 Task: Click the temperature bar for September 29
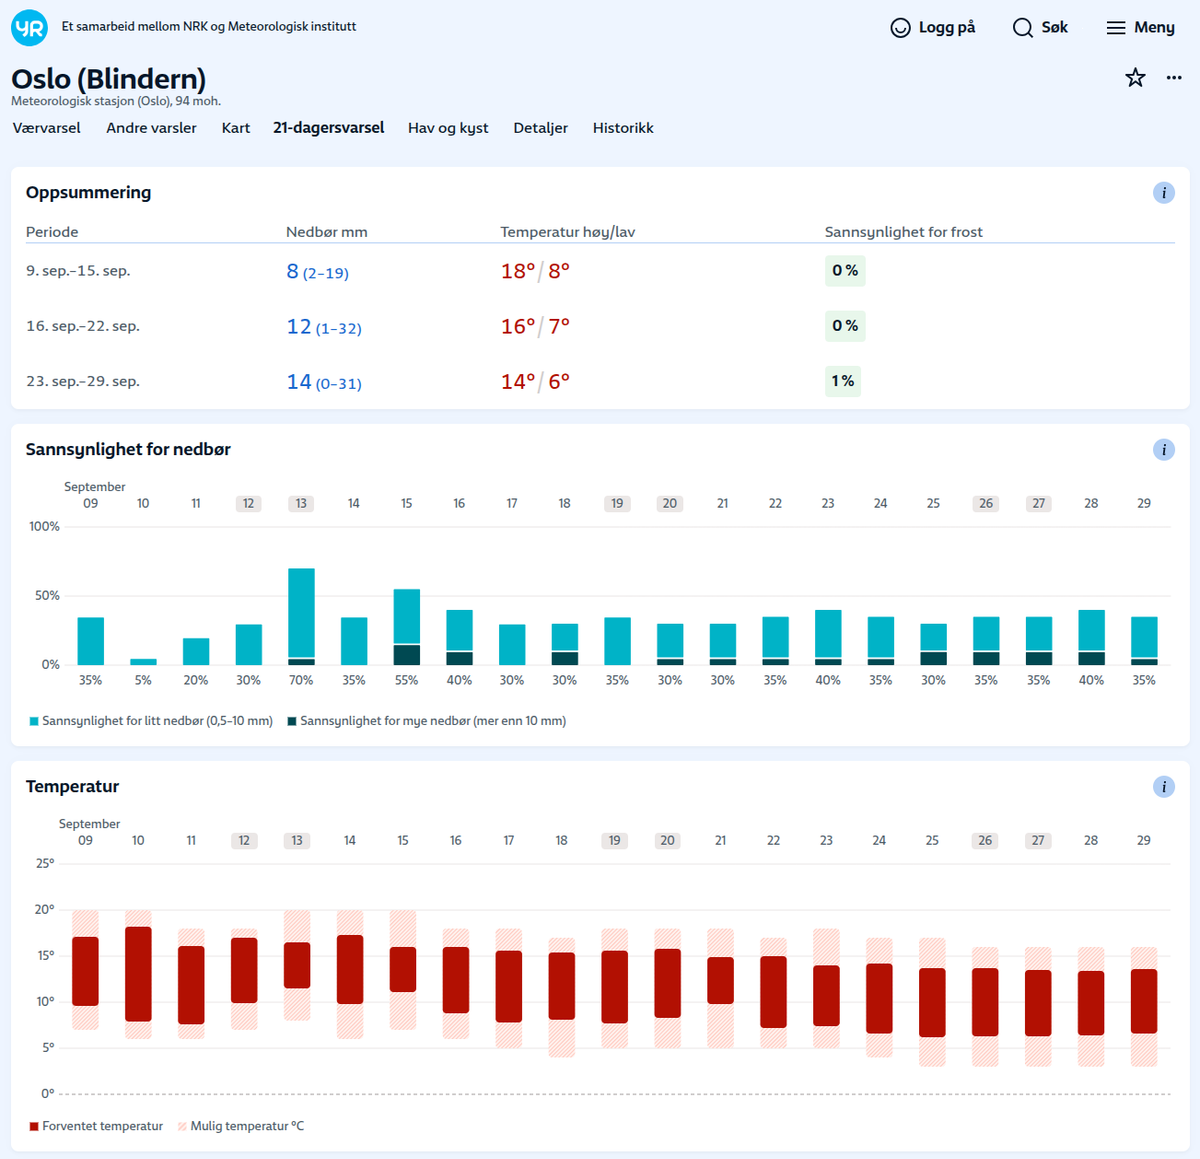tap(1144, 1001)
